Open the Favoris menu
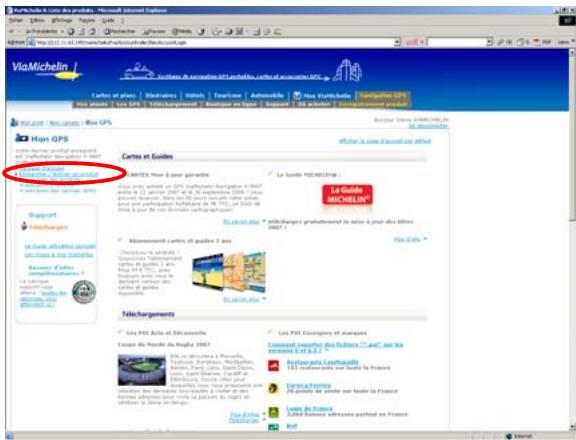The width and height of the screenshot is (576, 440). tap(87, 20)
